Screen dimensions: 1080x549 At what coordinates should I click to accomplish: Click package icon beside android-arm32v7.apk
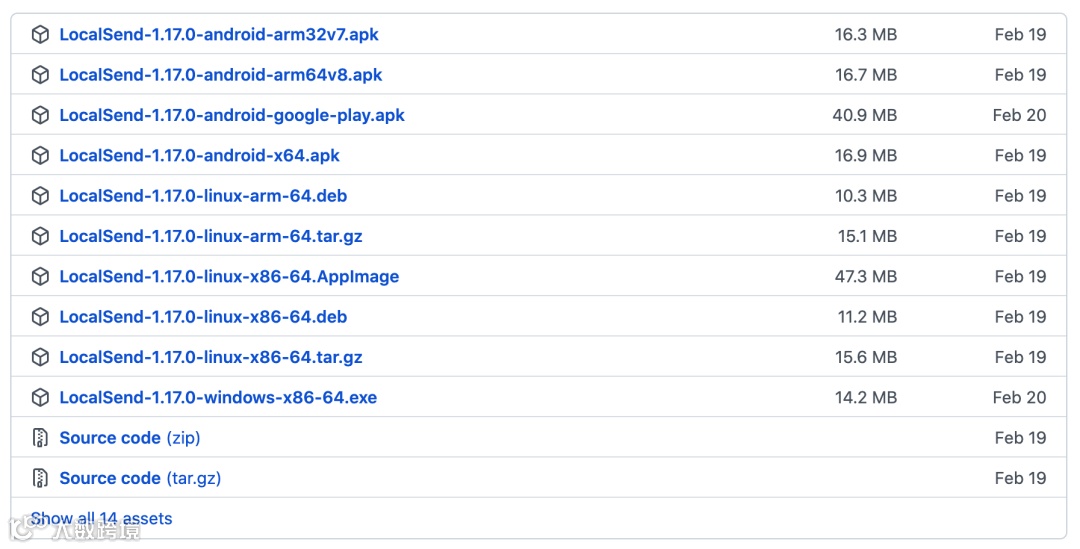(41, 34)
